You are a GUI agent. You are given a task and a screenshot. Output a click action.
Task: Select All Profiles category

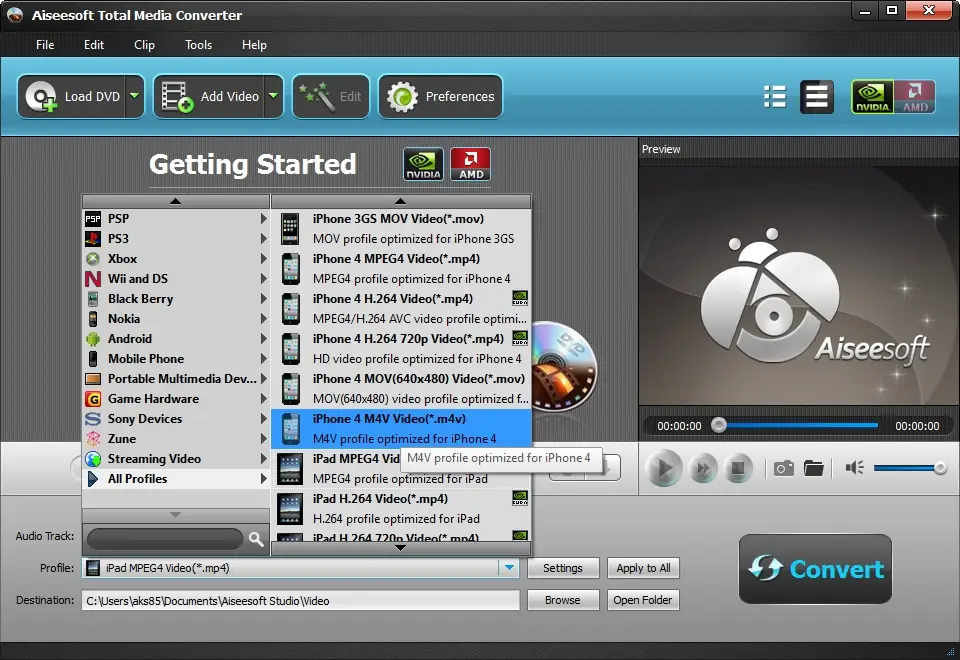point(176,479)
